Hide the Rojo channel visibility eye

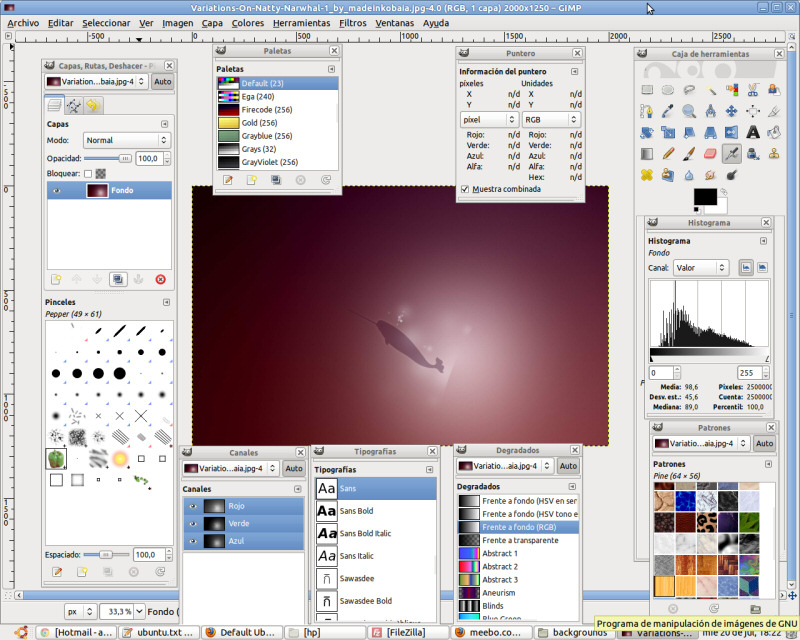coord(193,506)
